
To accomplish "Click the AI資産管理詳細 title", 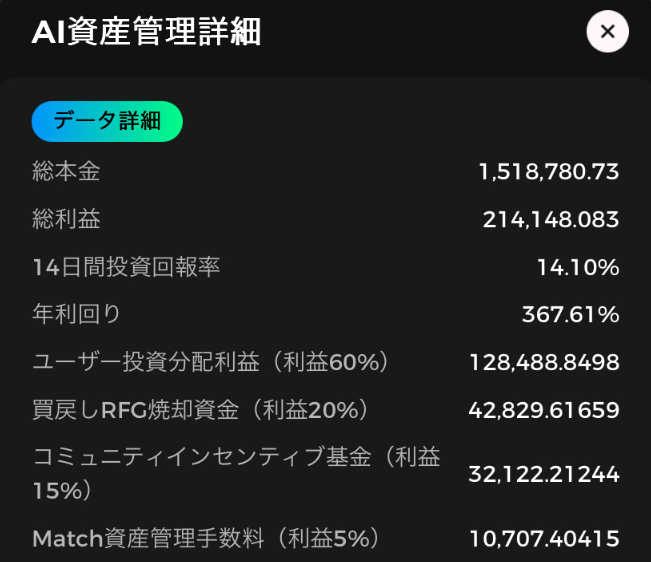I will [146, 32].
